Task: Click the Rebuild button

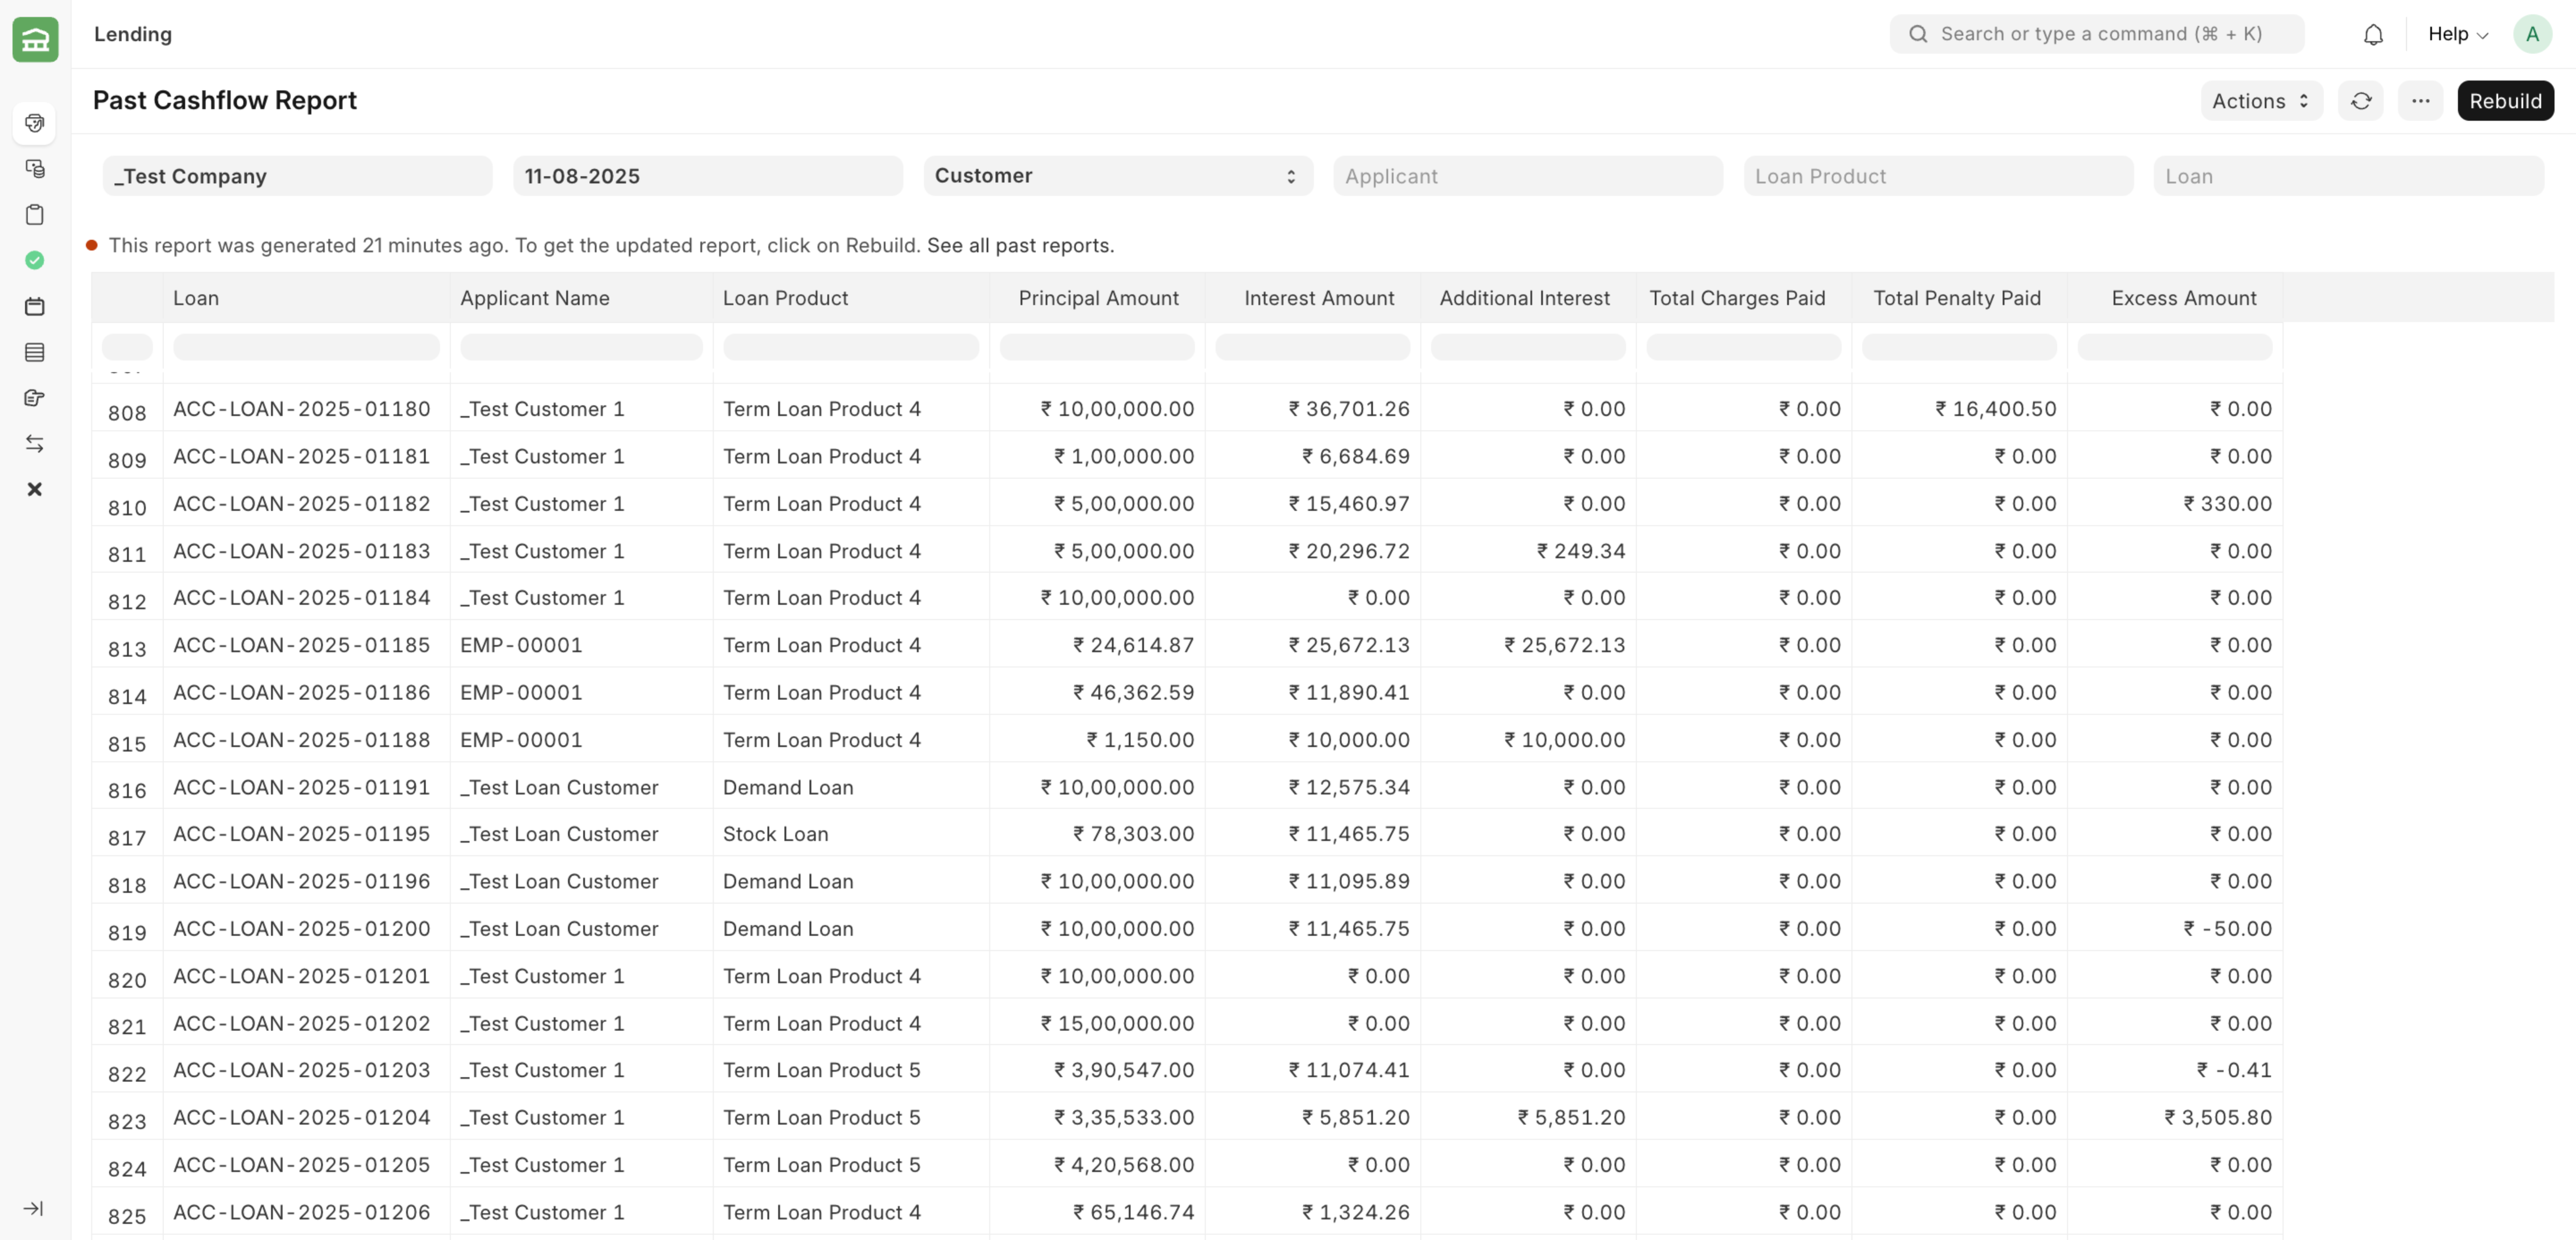Action: (2505, 101)
